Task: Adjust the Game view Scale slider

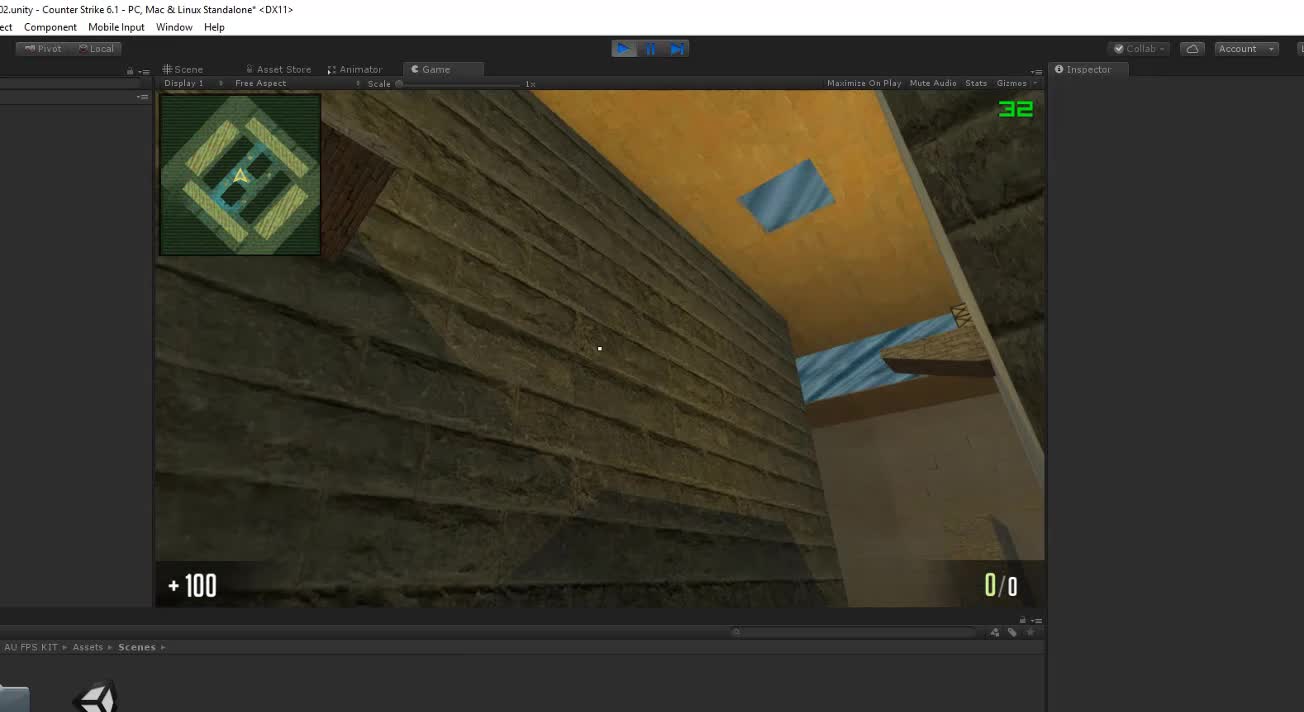Action: pos(460,84)
